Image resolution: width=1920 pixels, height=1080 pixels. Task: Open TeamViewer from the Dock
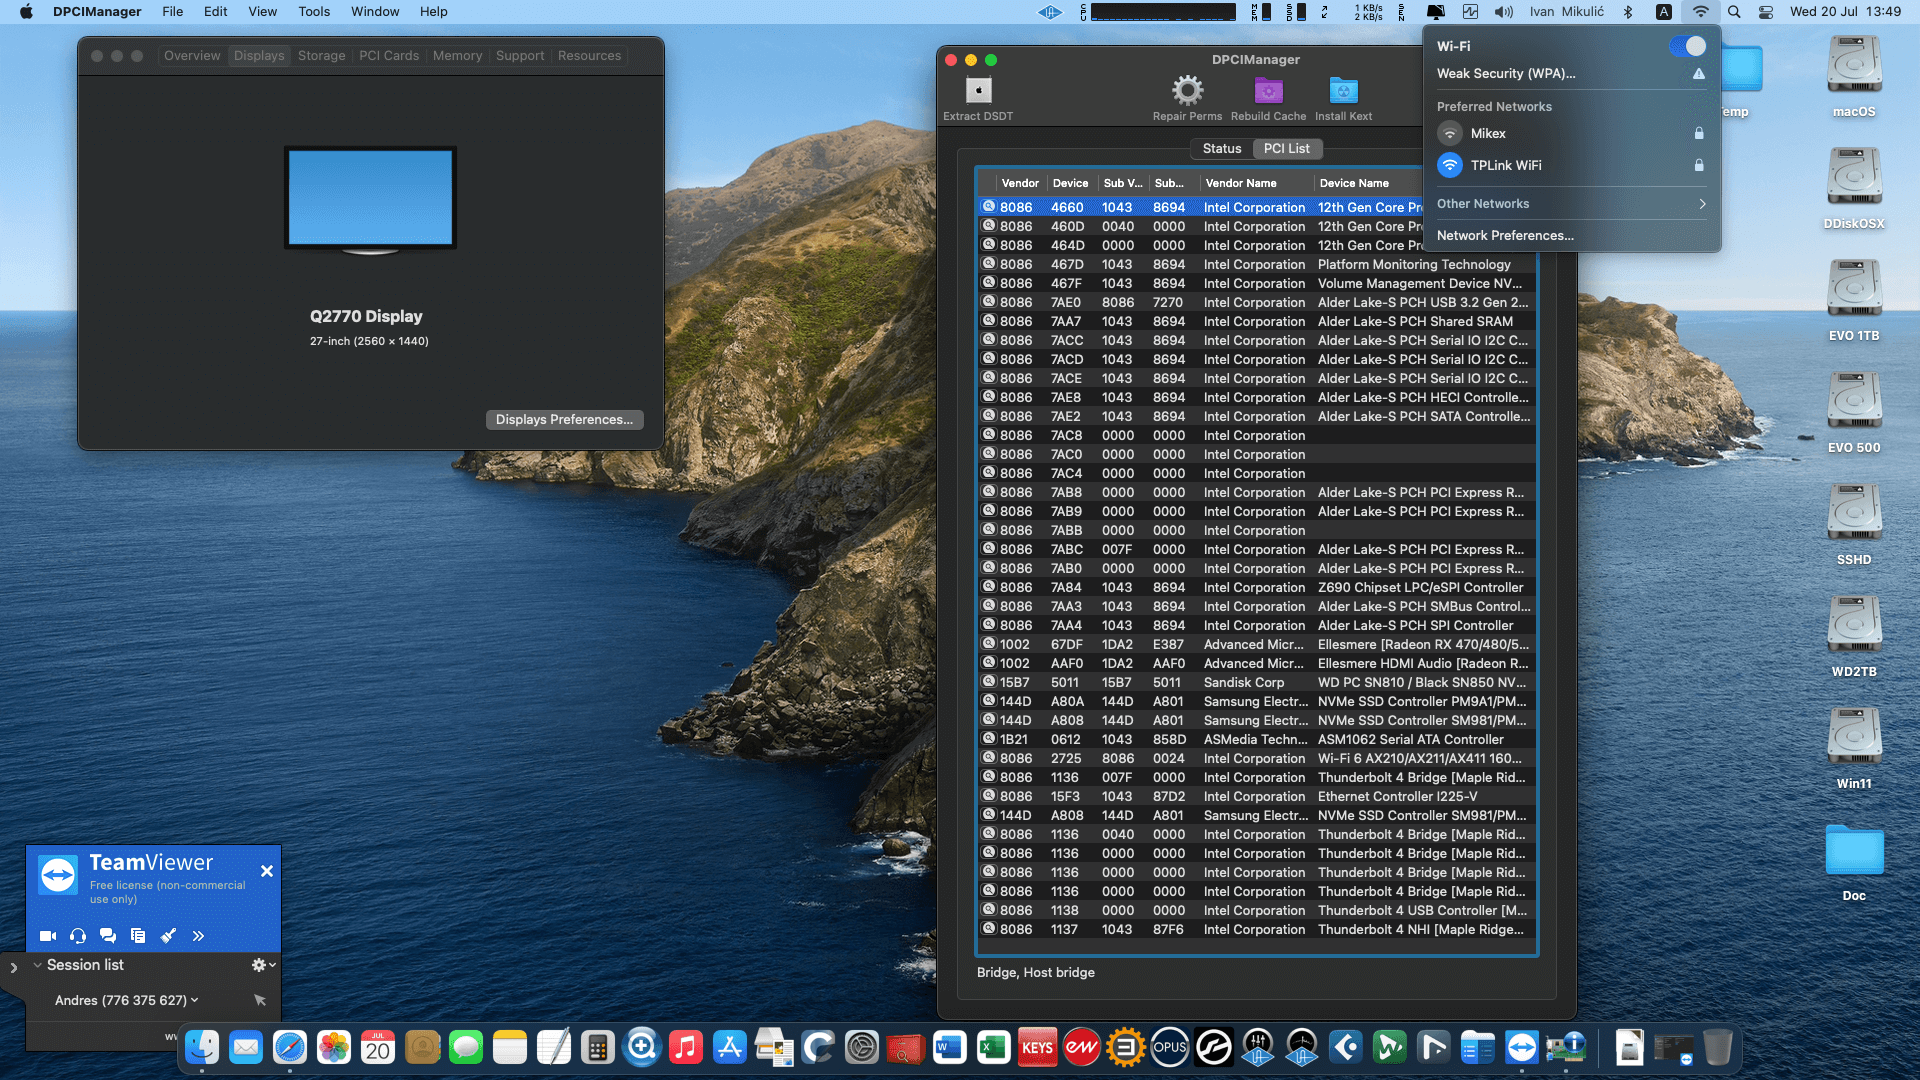click(1522, 1047)
